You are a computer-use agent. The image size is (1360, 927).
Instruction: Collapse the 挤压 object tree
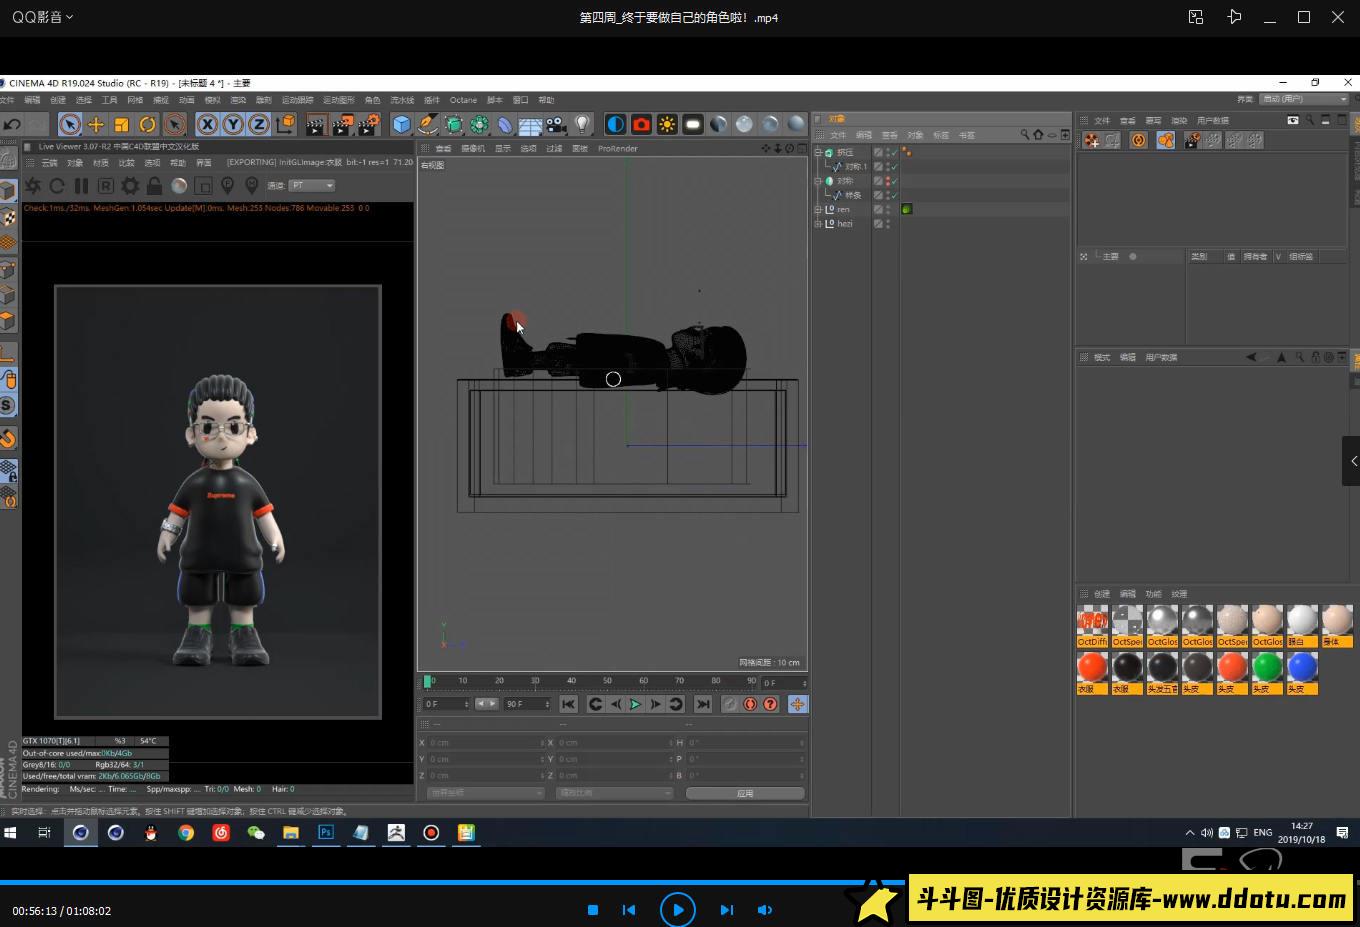[x=818, y=153]
